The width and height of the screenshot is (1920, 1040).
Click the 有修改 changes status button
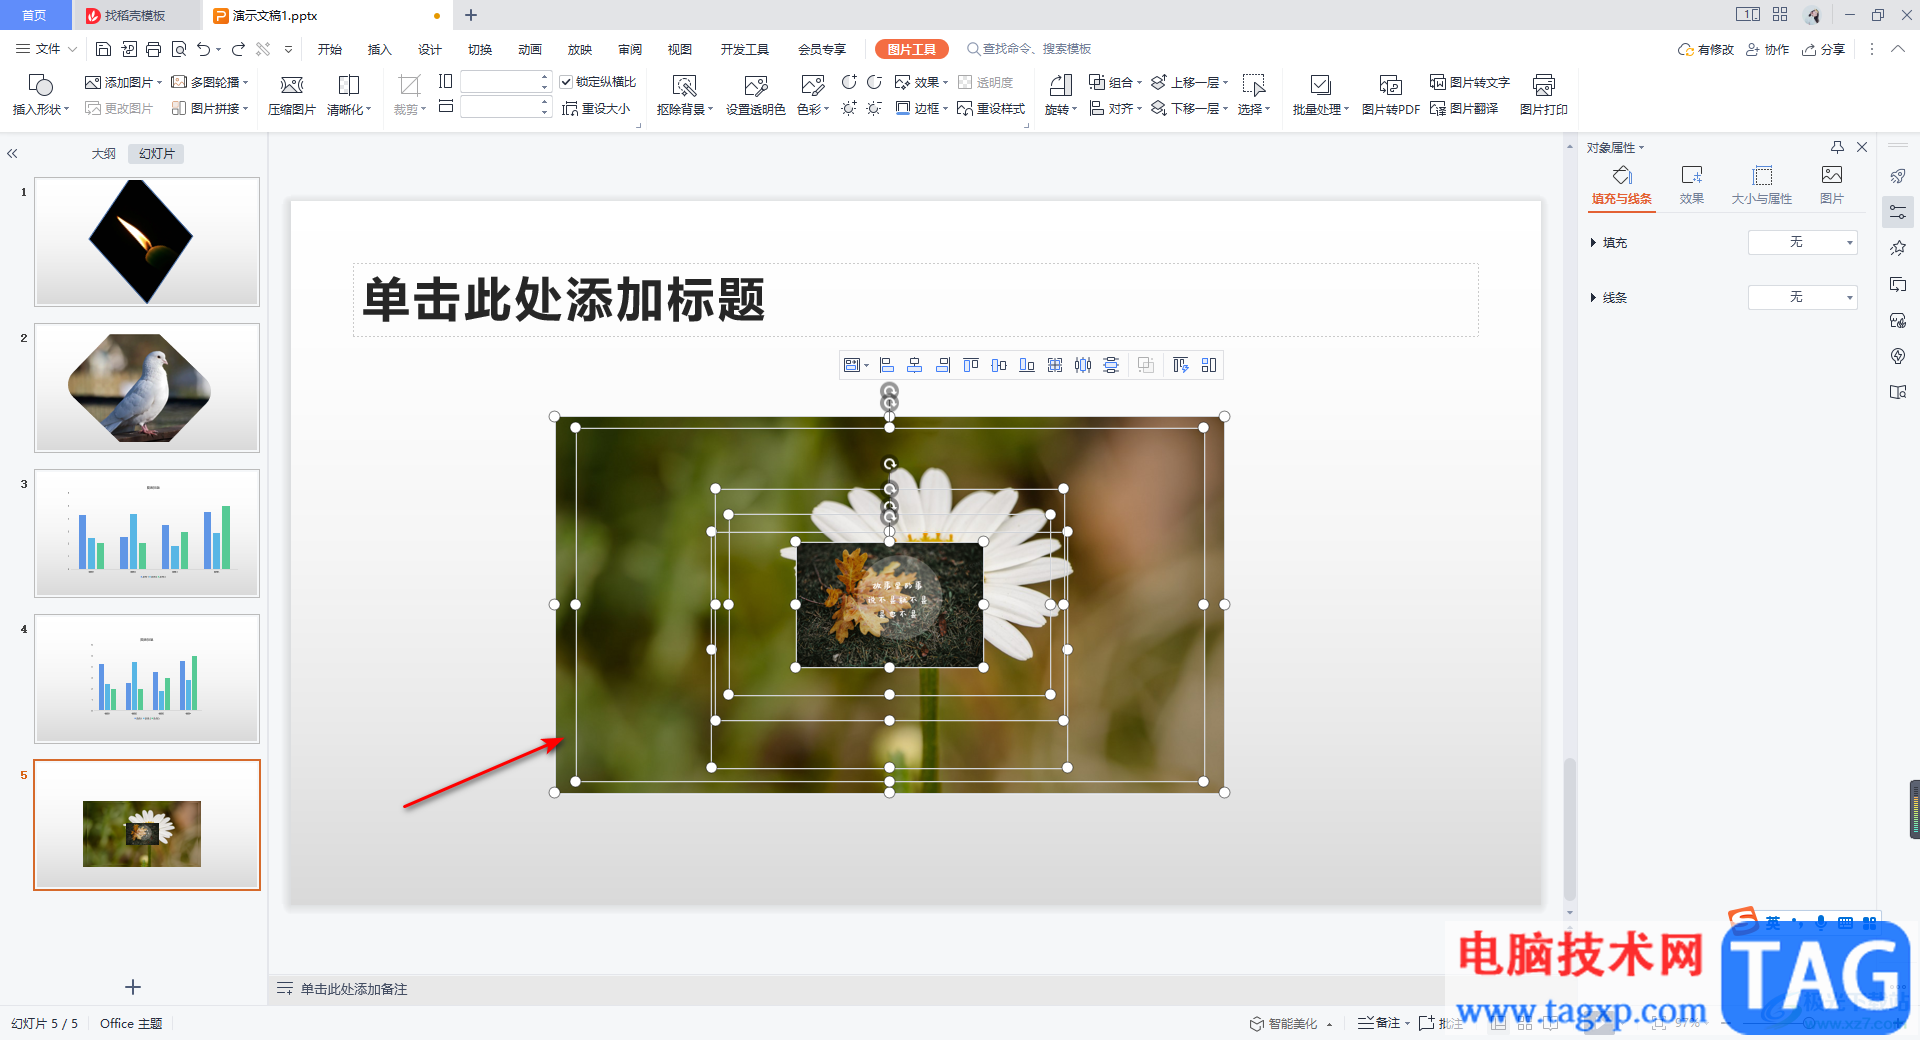(1706, 49)
